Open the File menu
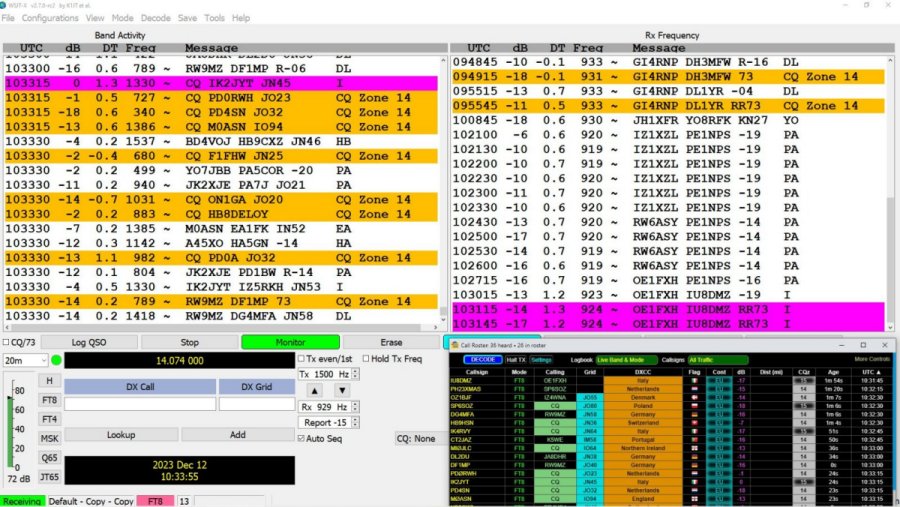This screenshot has width=900, height=507. point(8,18)
